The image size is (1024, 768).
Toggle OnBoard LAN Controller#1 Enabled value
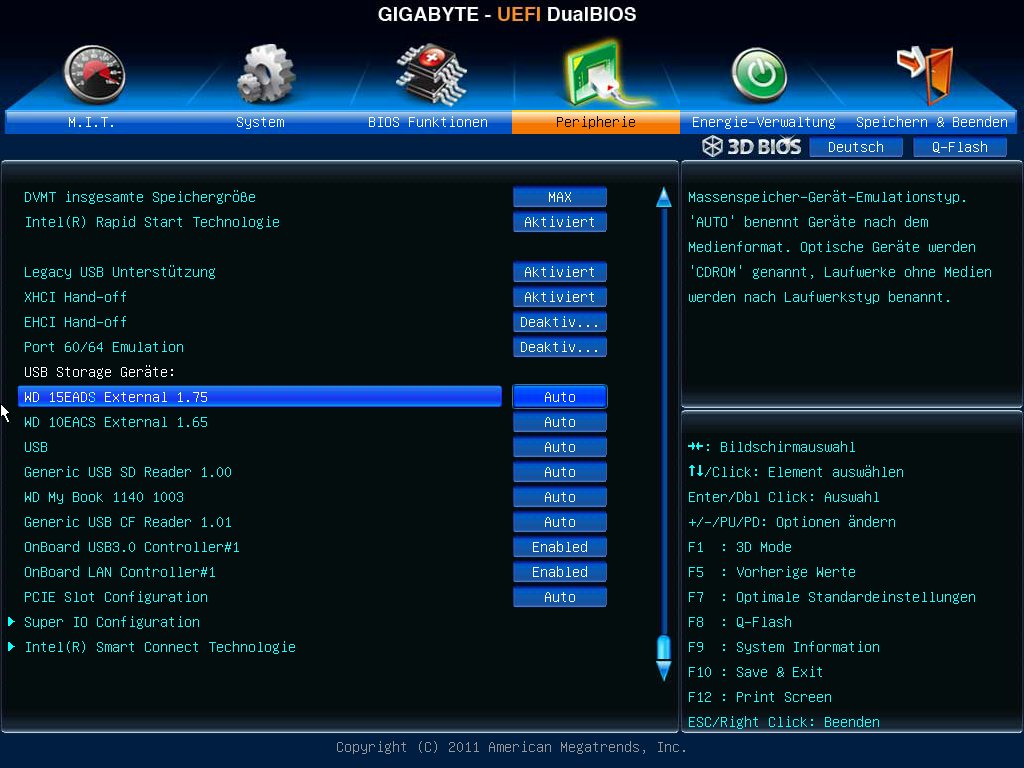pos(560,571)
